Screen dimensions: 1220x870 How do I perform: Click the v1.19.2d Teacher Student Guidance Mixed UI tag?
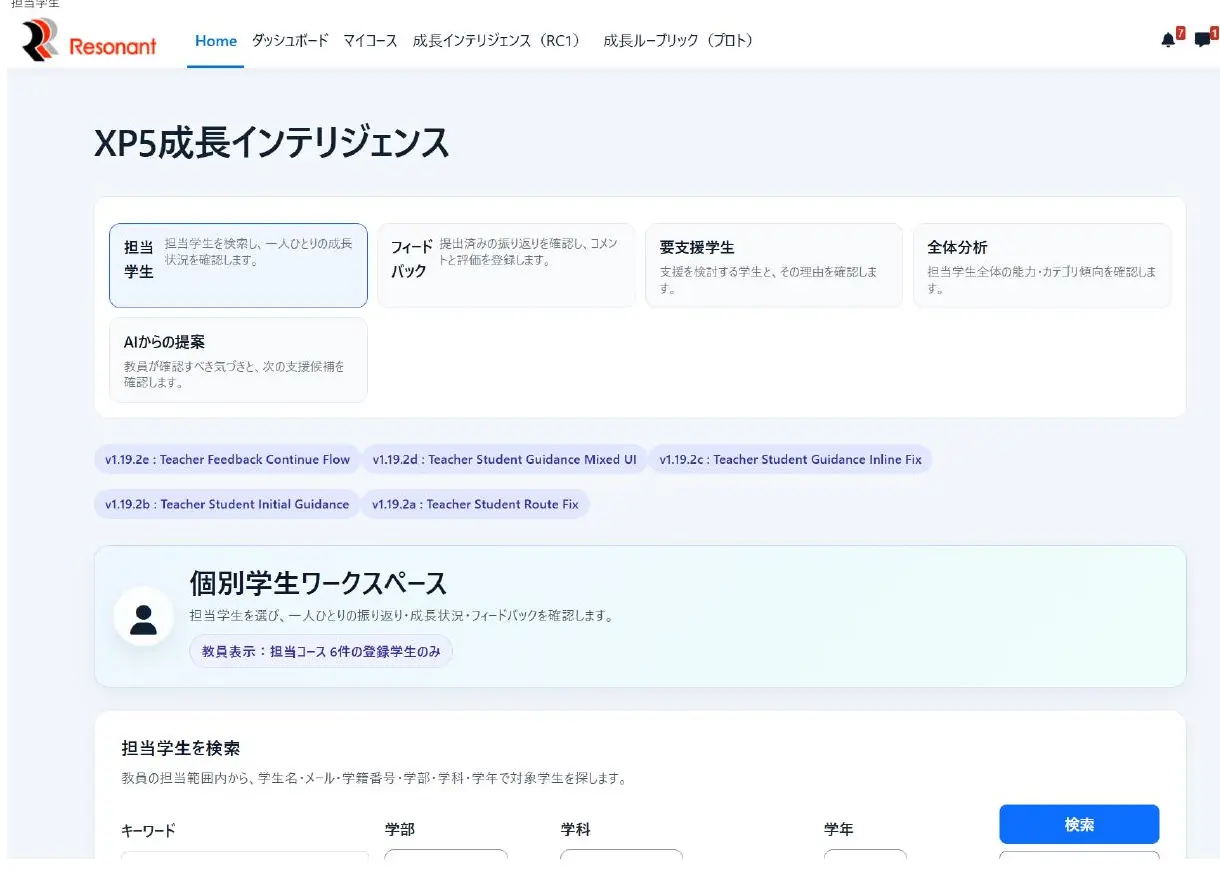pyautogui.click(x=504, y=460)
